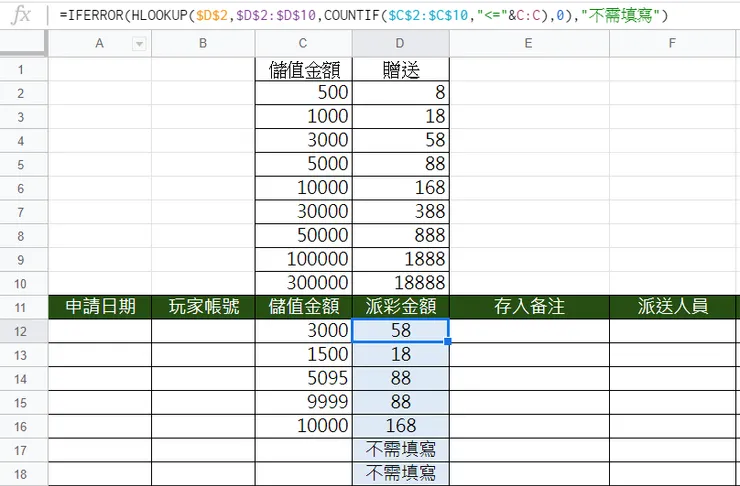Select column B header
Viewport: 740px width, 486px height.
(x=203, y=43)
